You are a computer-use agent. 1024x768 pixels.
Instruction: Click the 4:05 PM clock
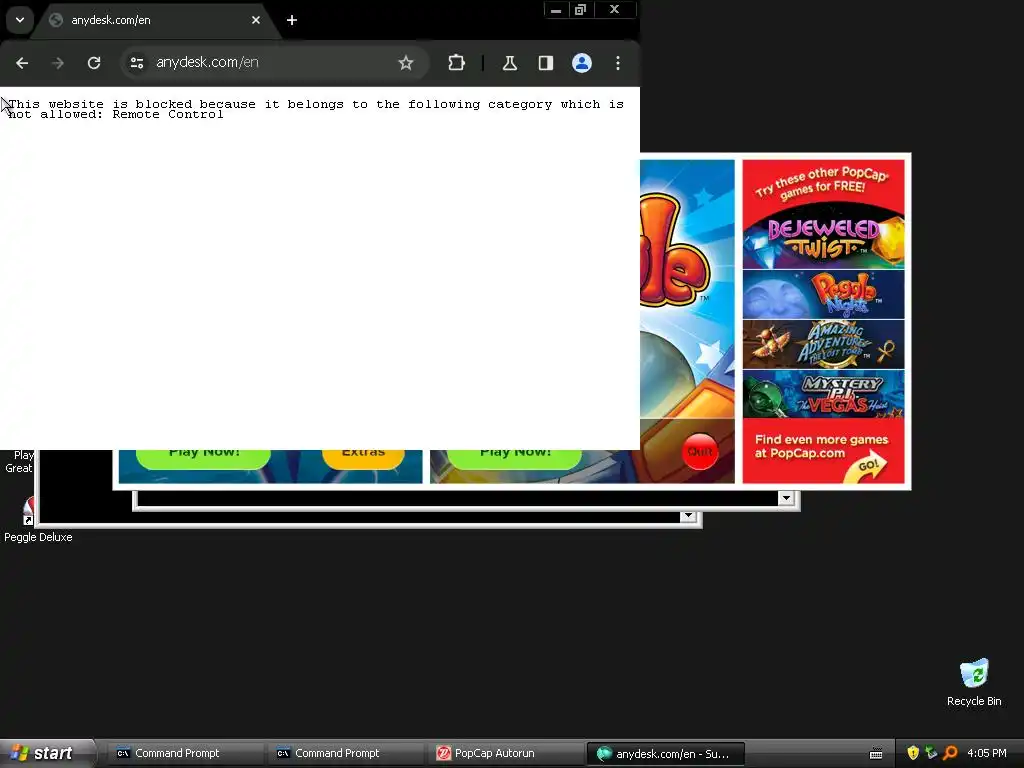coord(986,754)
